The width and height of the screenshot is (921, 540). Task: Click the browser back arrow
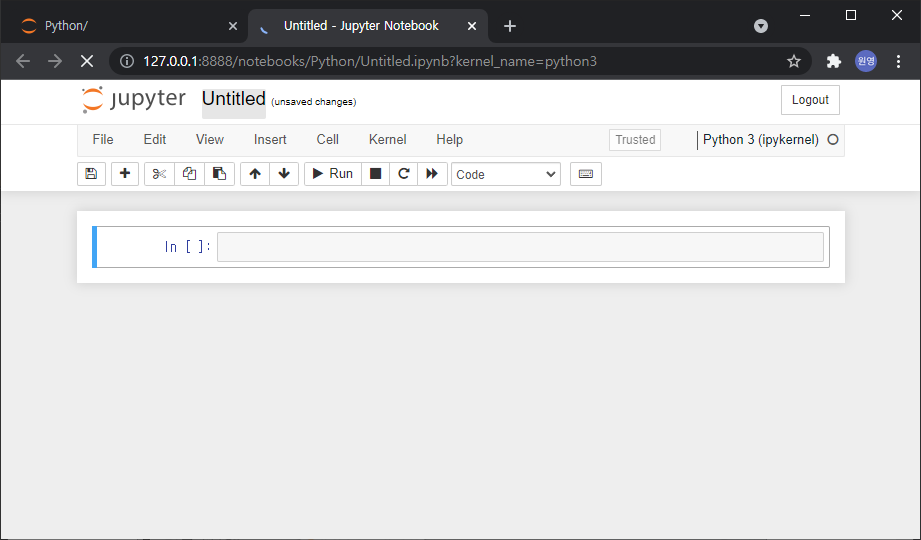(23, 61)
